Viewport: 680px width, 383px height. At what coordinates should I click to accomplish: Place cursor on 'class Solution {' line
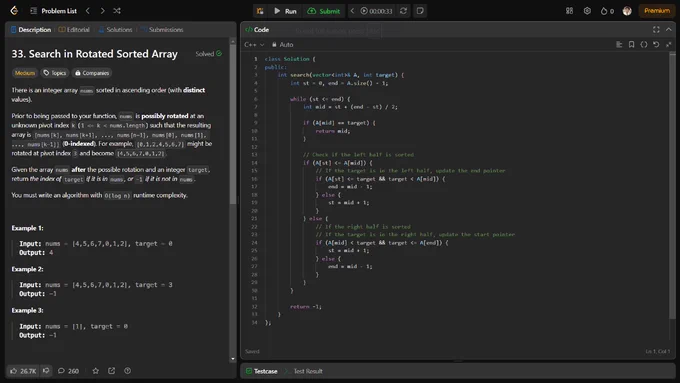coord(290,59)
